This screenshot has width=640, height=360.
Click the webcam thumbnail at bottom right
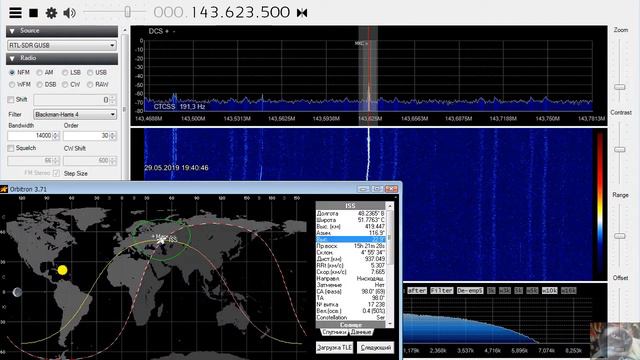[x=615, y=341]
